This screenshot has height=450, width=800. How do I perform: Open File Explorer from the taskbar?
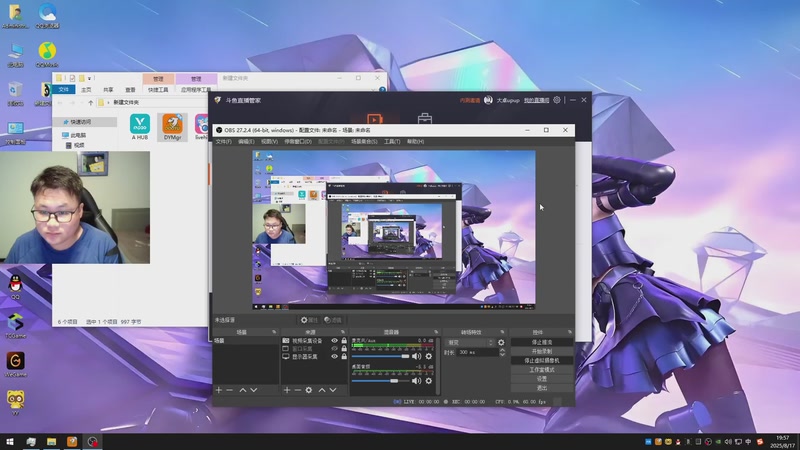(52, 441)
